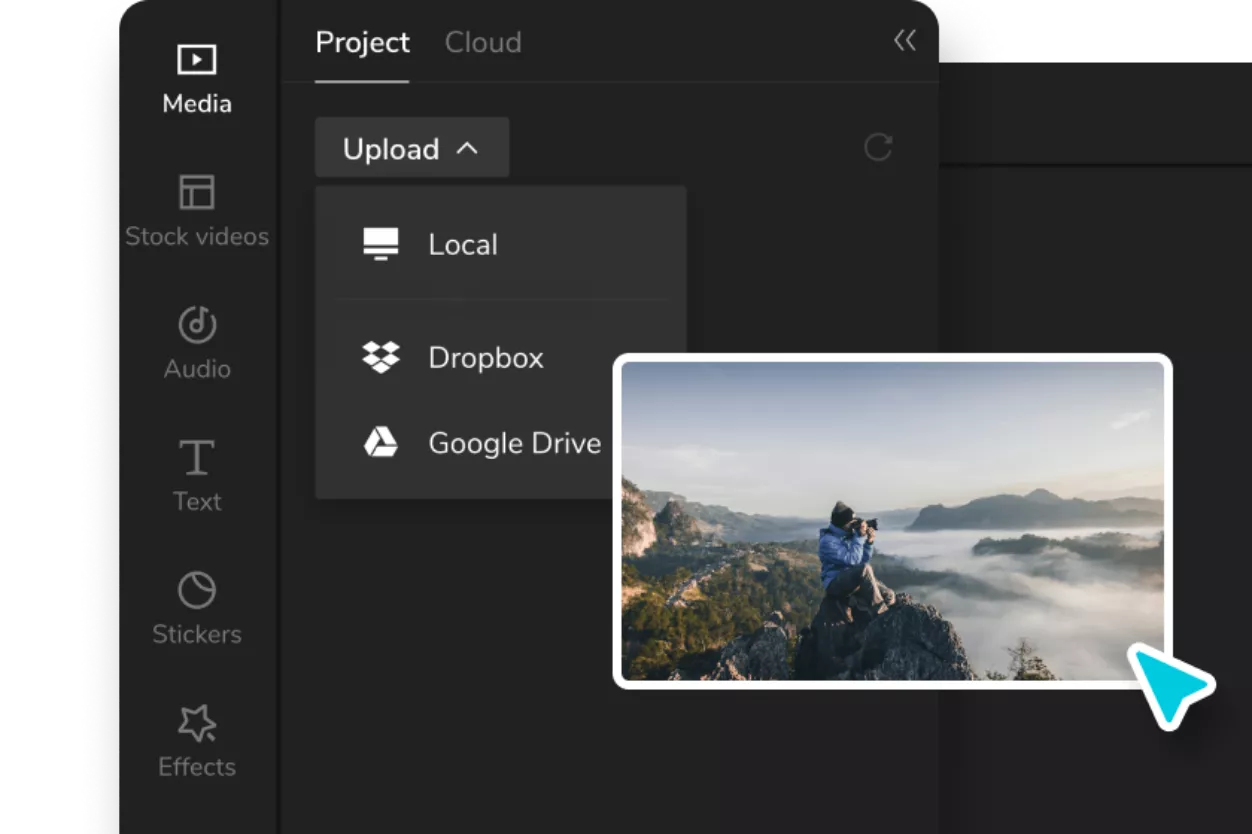Open the Media panel icon
Image resolution: width=1252 pixels, height=834 pixels.
(197, 60)
